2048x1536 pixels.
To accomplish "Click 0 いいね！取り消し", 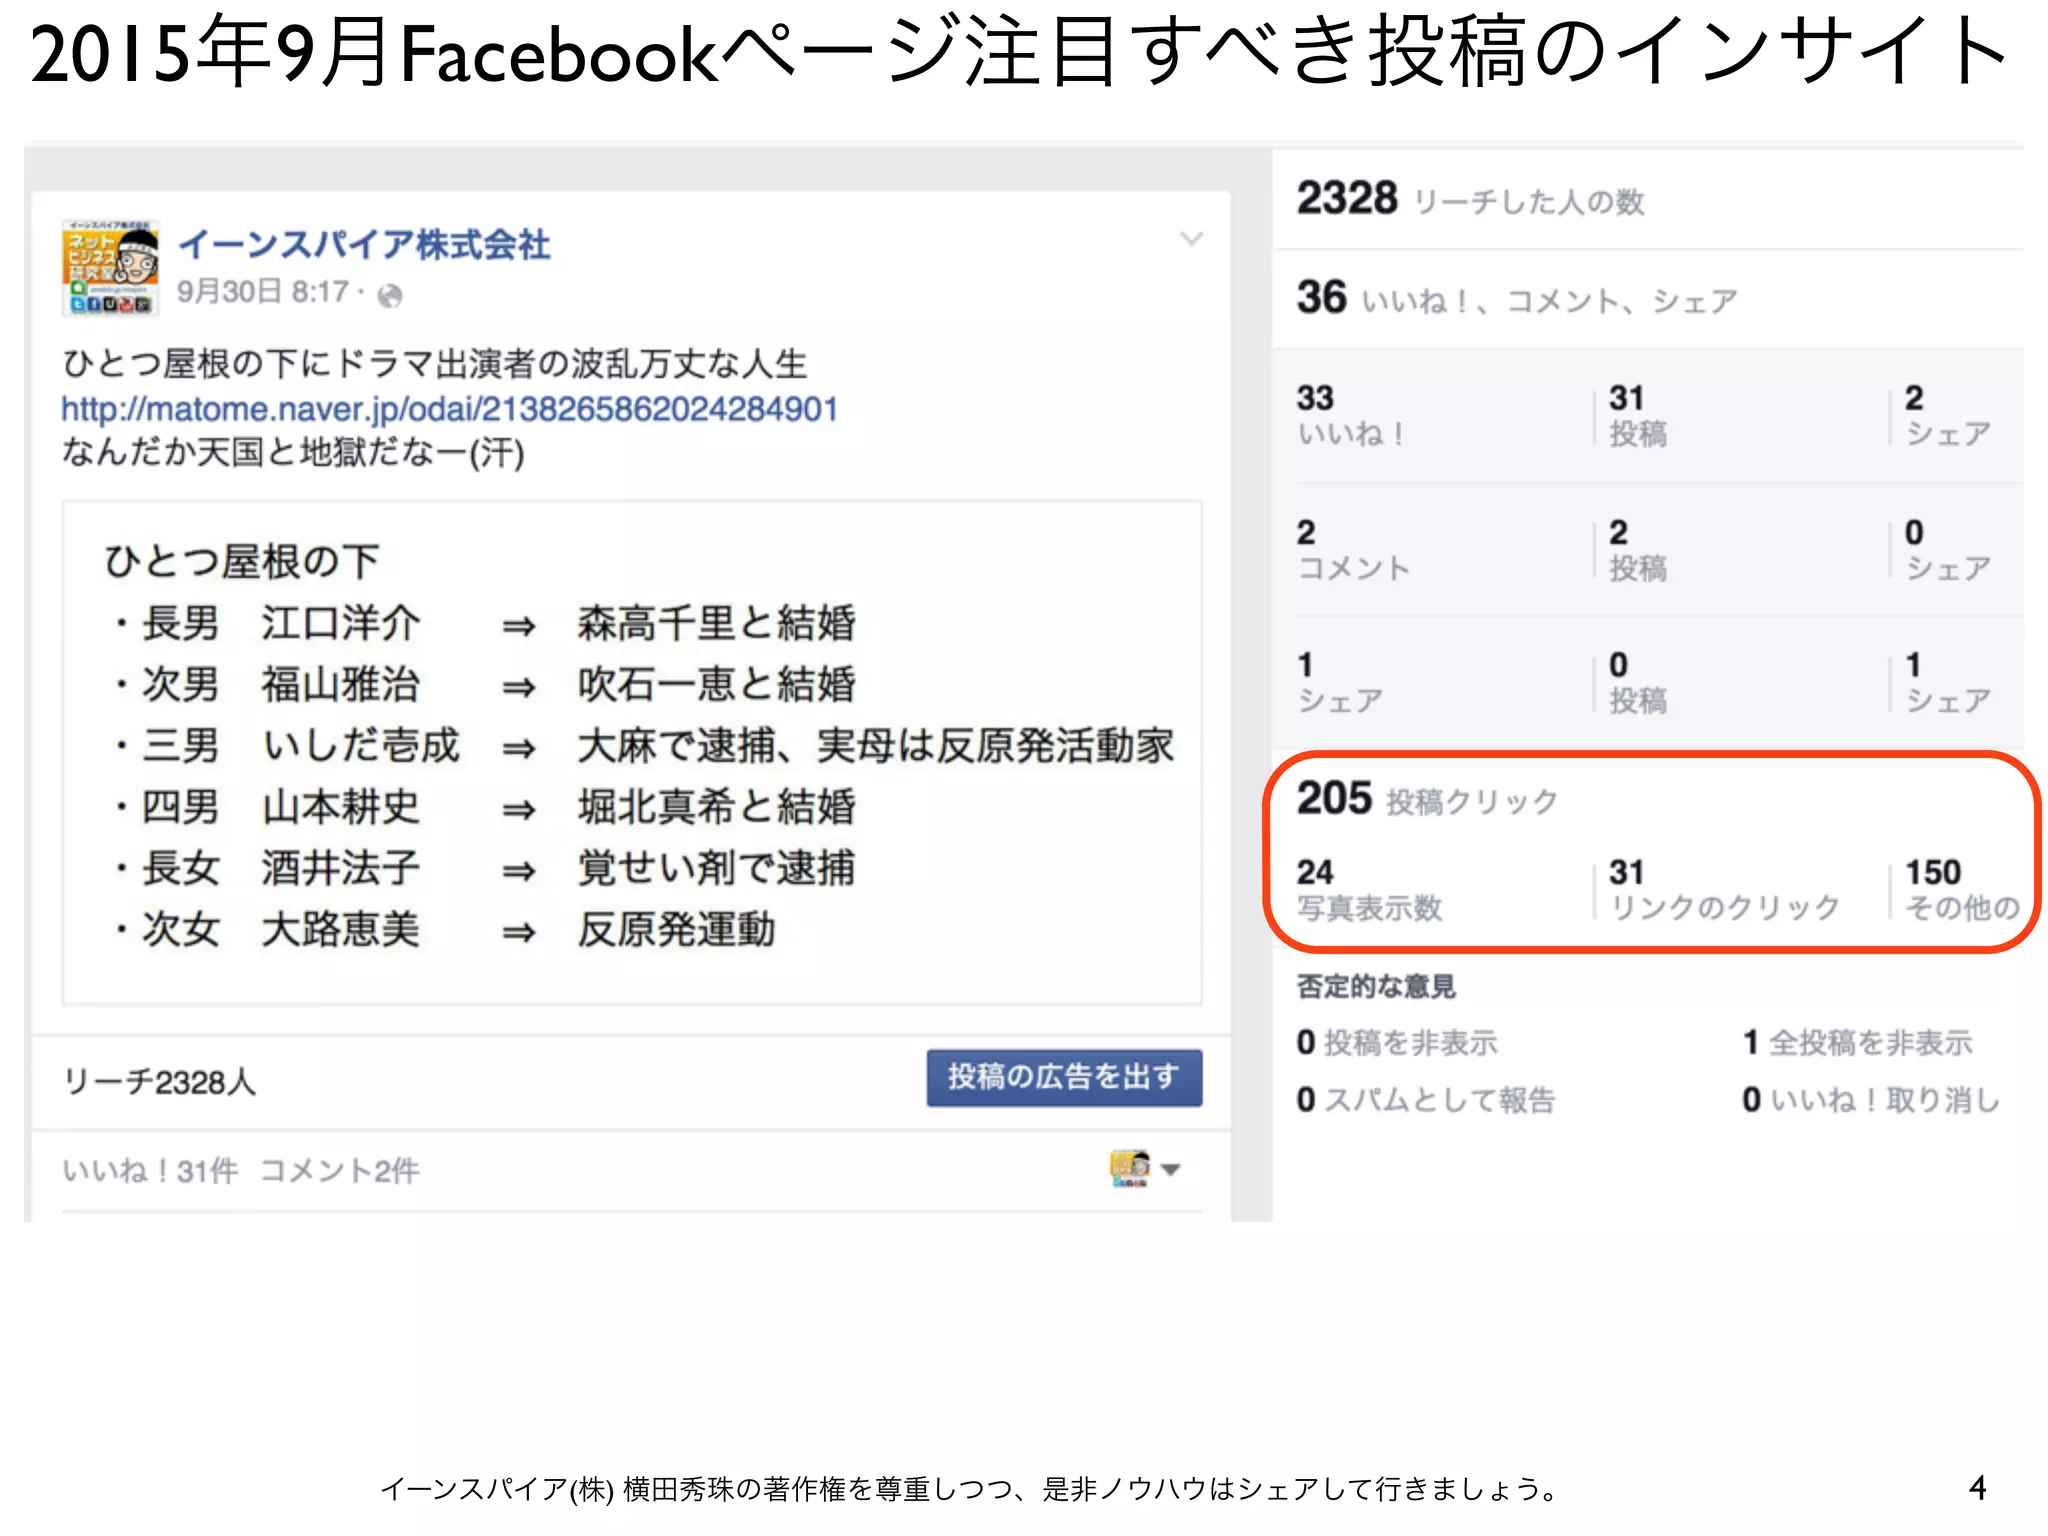I will [1871, 1100].
